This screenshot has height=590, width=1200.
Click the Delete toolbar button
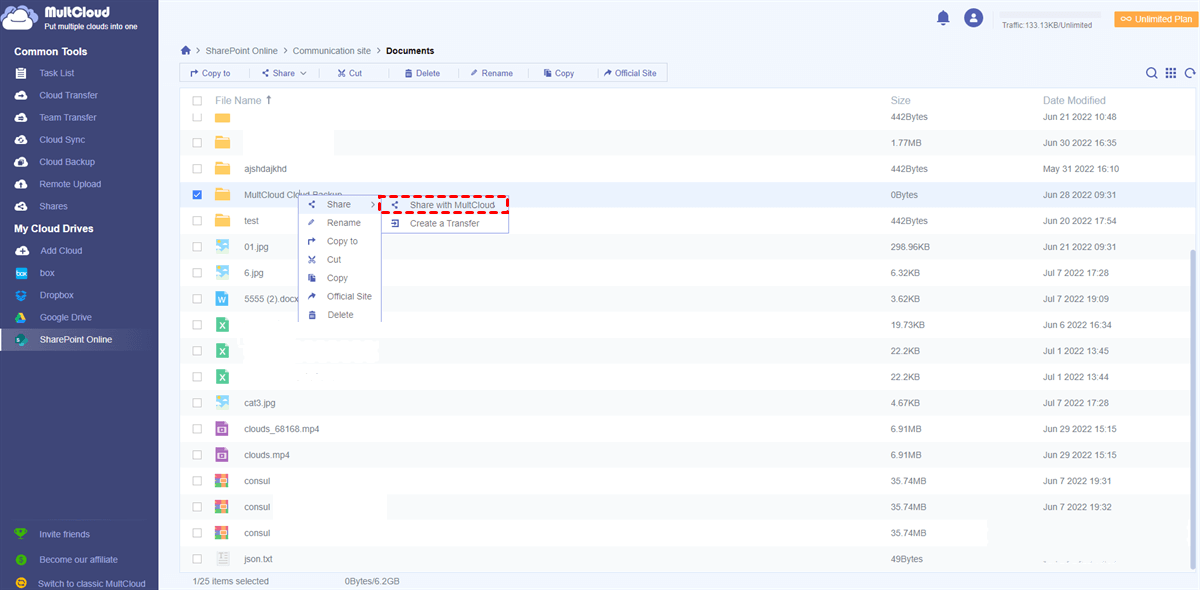[x=422, y=73]
